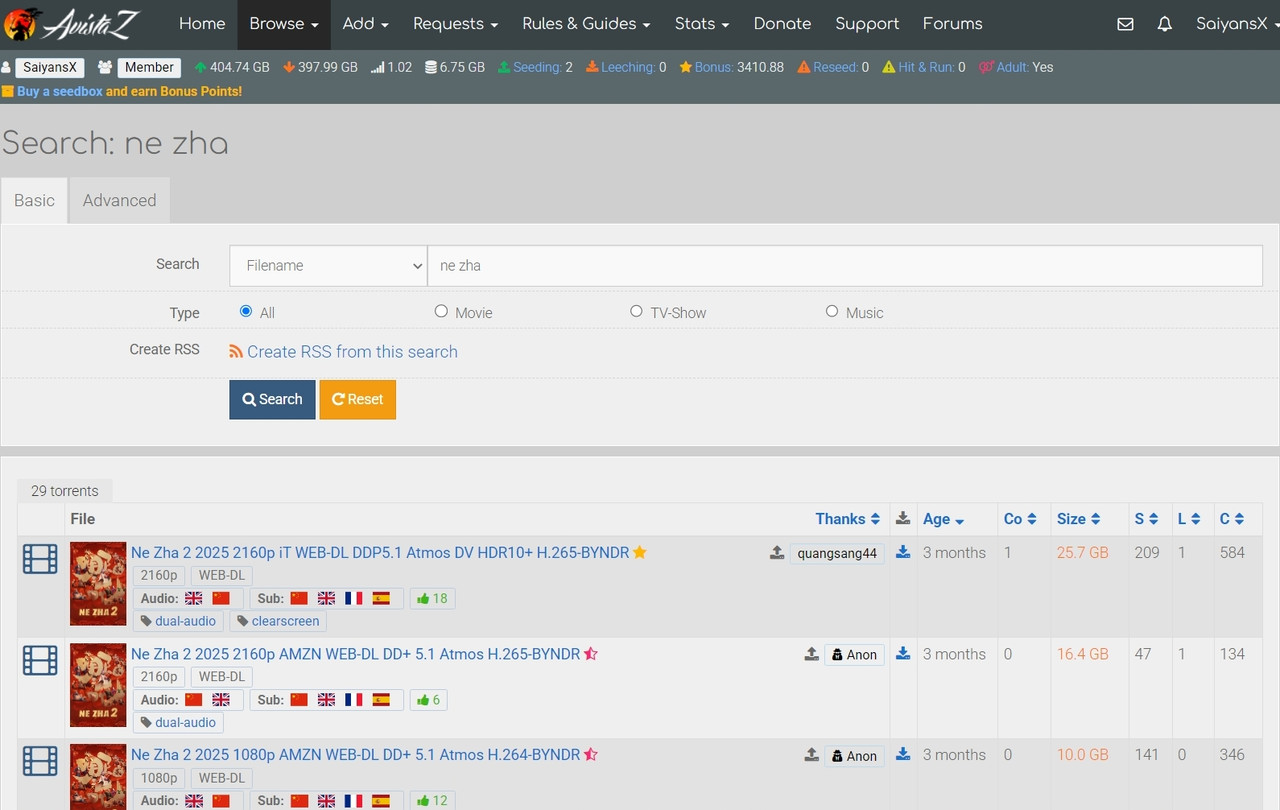The width and height of the screenshot is (1280, 810).
Task: Open poster thumbnail of iT WEB-DL torrent
Action: [98, 584]
